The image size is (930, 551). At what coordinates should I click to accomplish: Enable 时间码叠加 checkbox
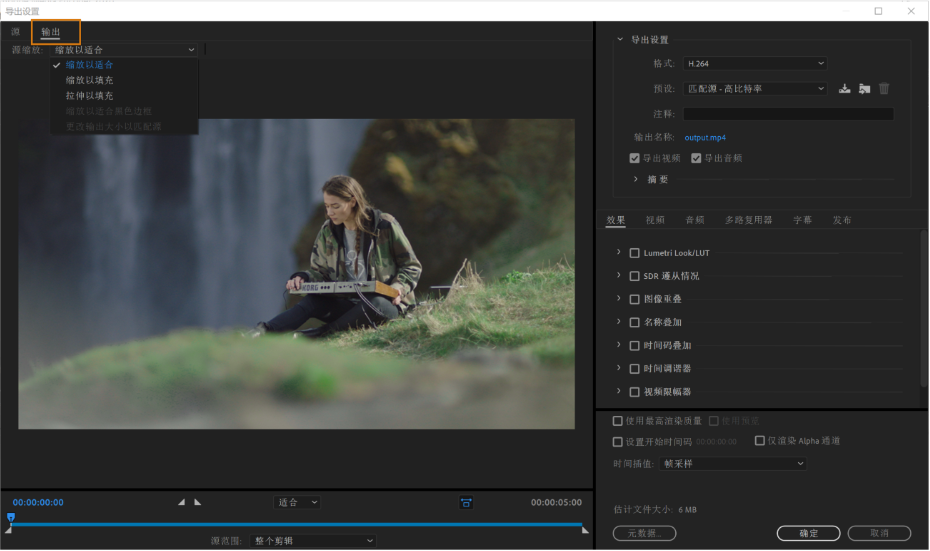(x=635, y=346)
